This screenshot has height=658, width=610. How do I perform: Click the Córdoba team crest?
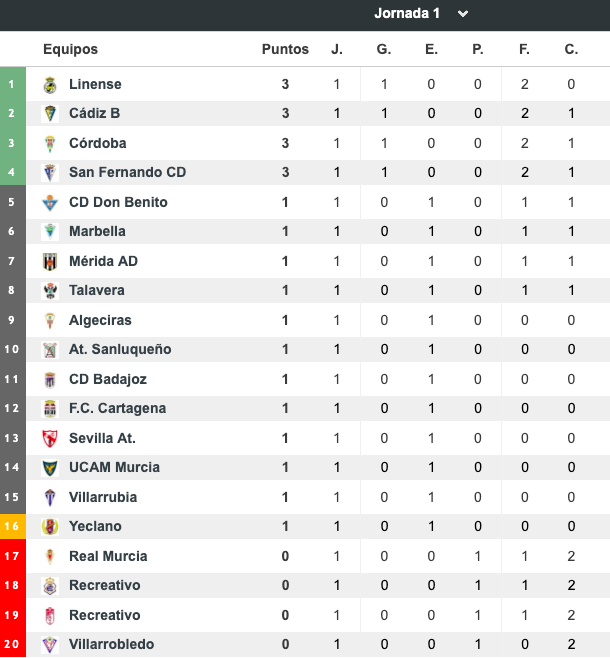click(50, 144)
